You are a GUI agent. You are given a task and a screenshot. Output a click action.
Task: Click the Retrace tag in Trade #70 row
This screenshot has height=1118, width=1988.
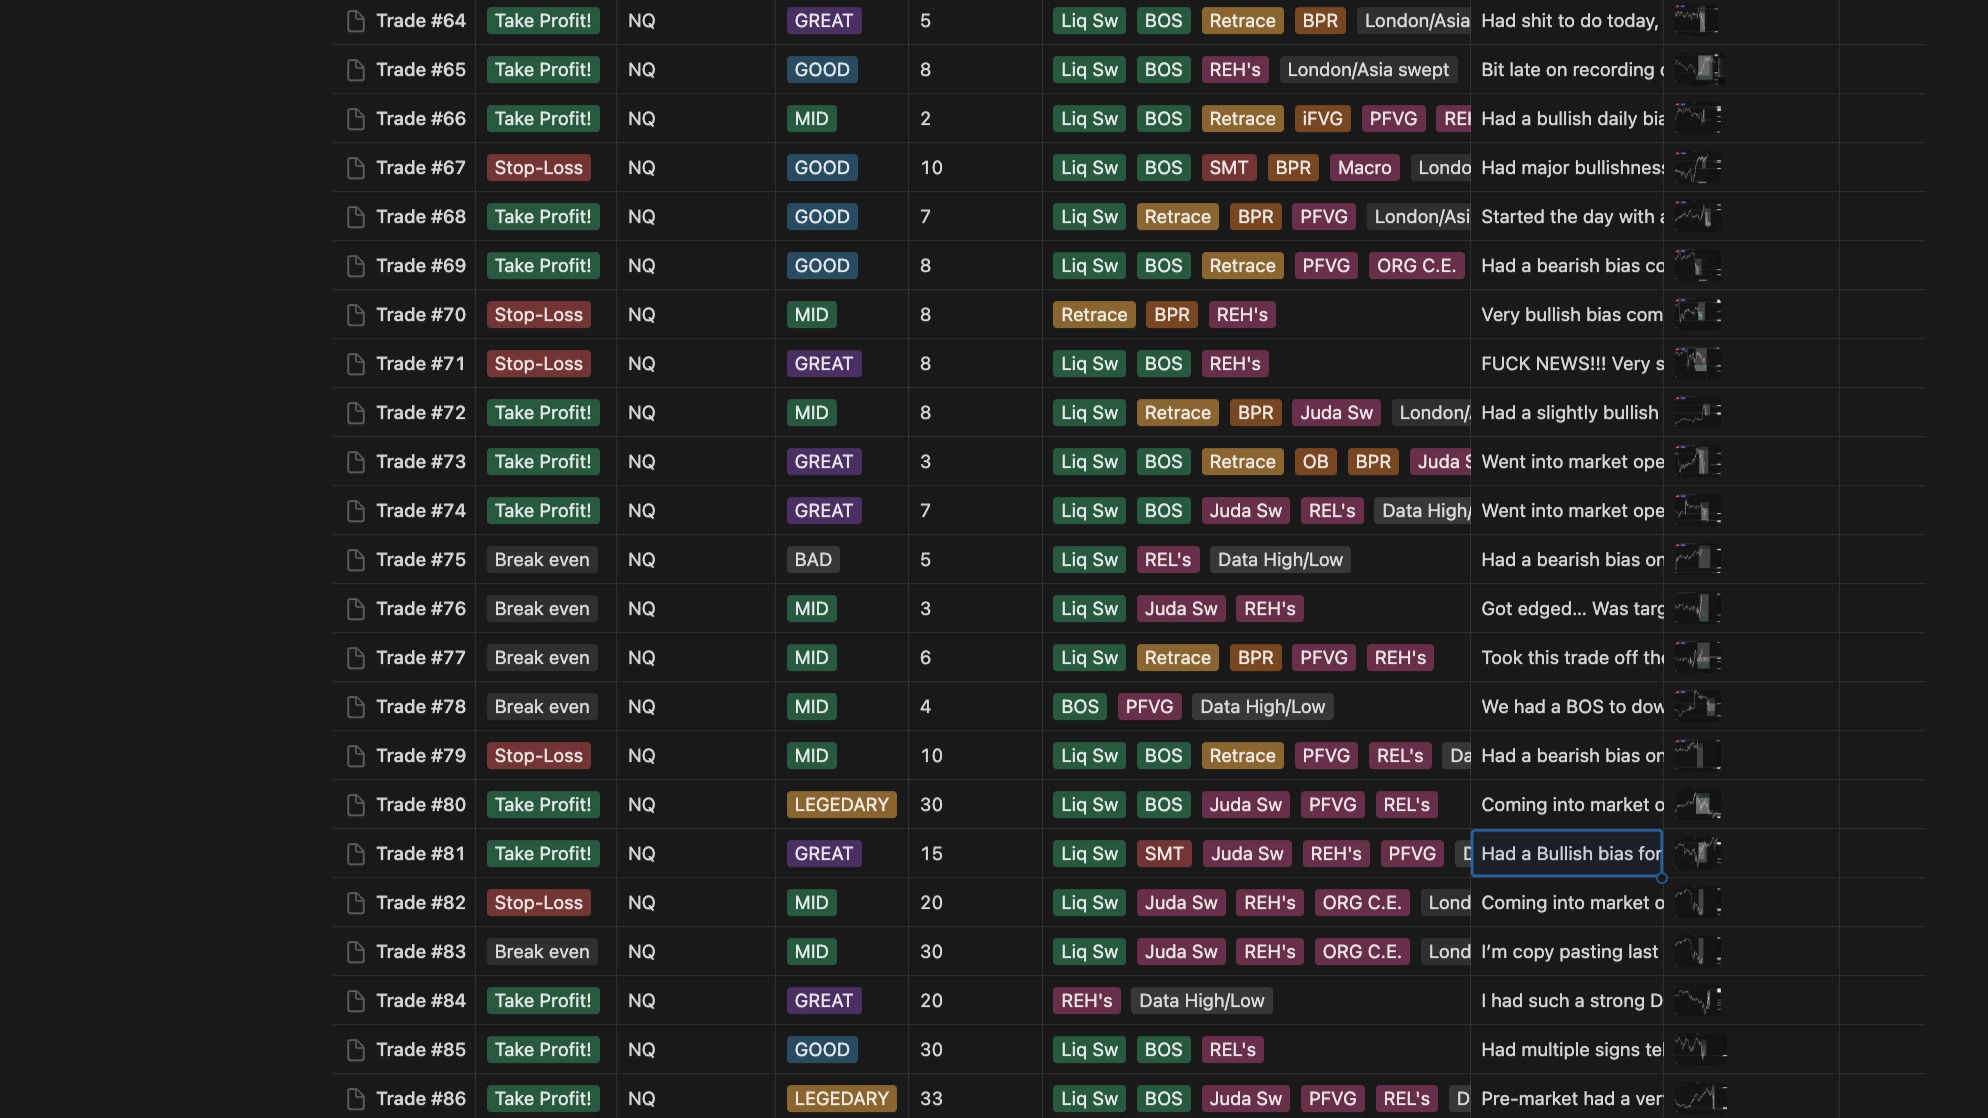pyautogui.click(x=1094, y=315)
